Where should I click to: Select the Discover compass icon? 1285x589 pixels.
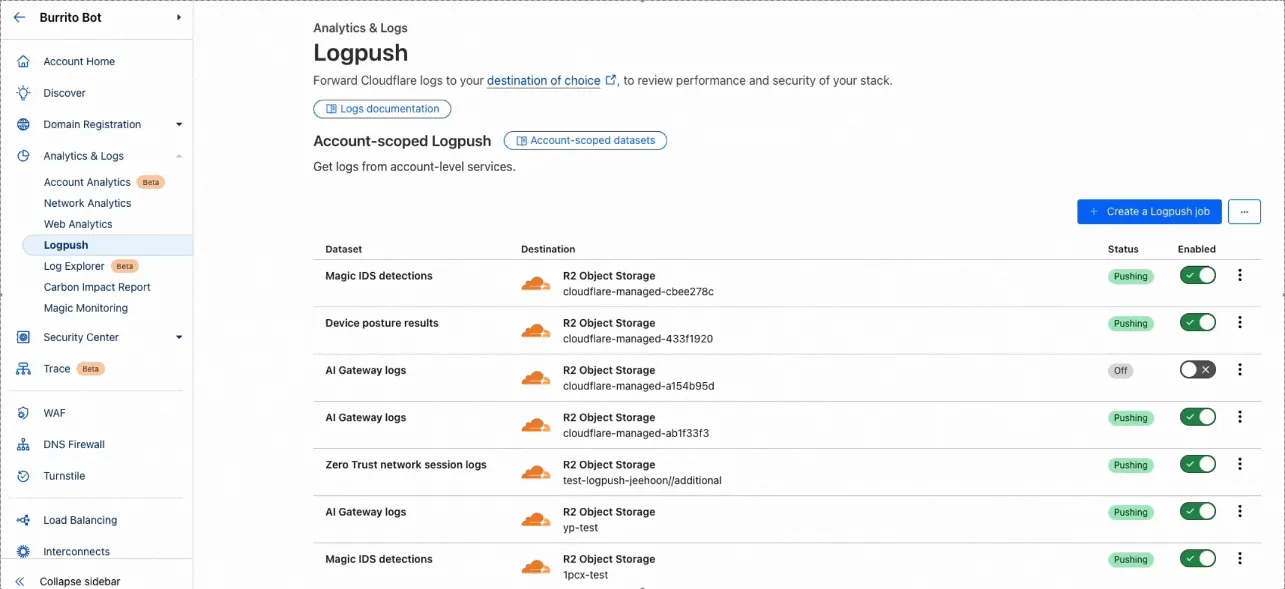22,92
